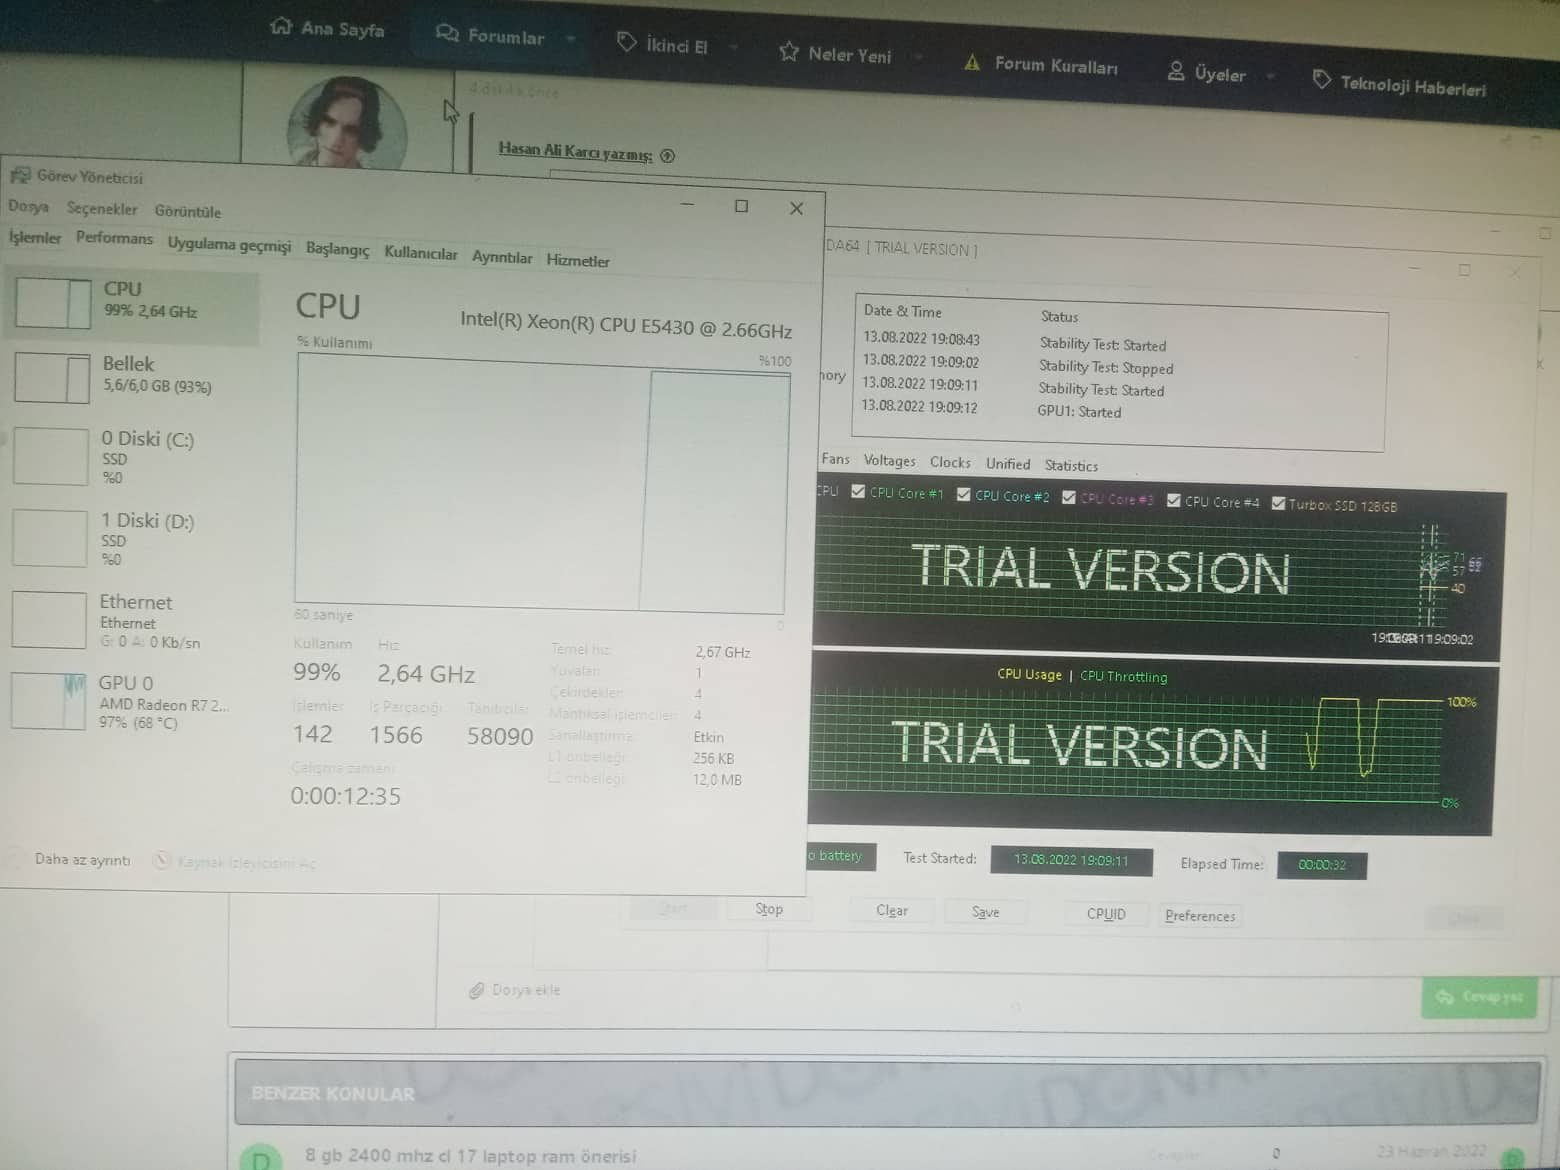Screen dimensions: 1560x1170
Task: Click the home icon beside Ana Sayfa
Action: (281, 26)
